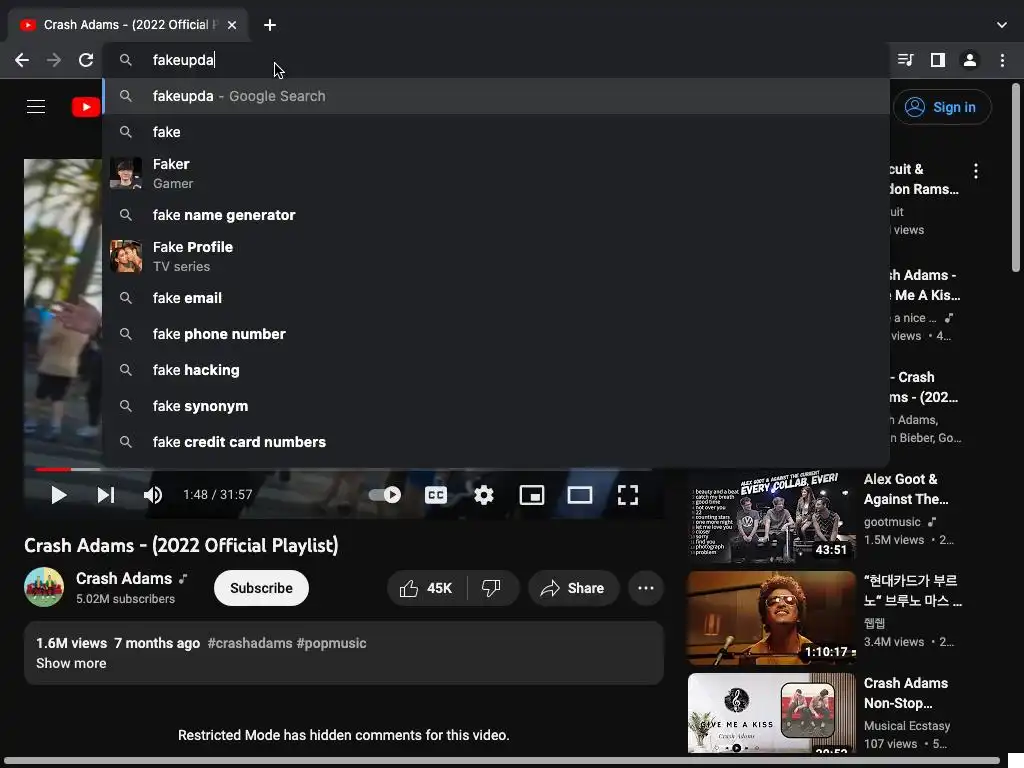1024x768 pixels.
Task: Open Give Me A Kiss thumbnail
Action: point(771,713)
